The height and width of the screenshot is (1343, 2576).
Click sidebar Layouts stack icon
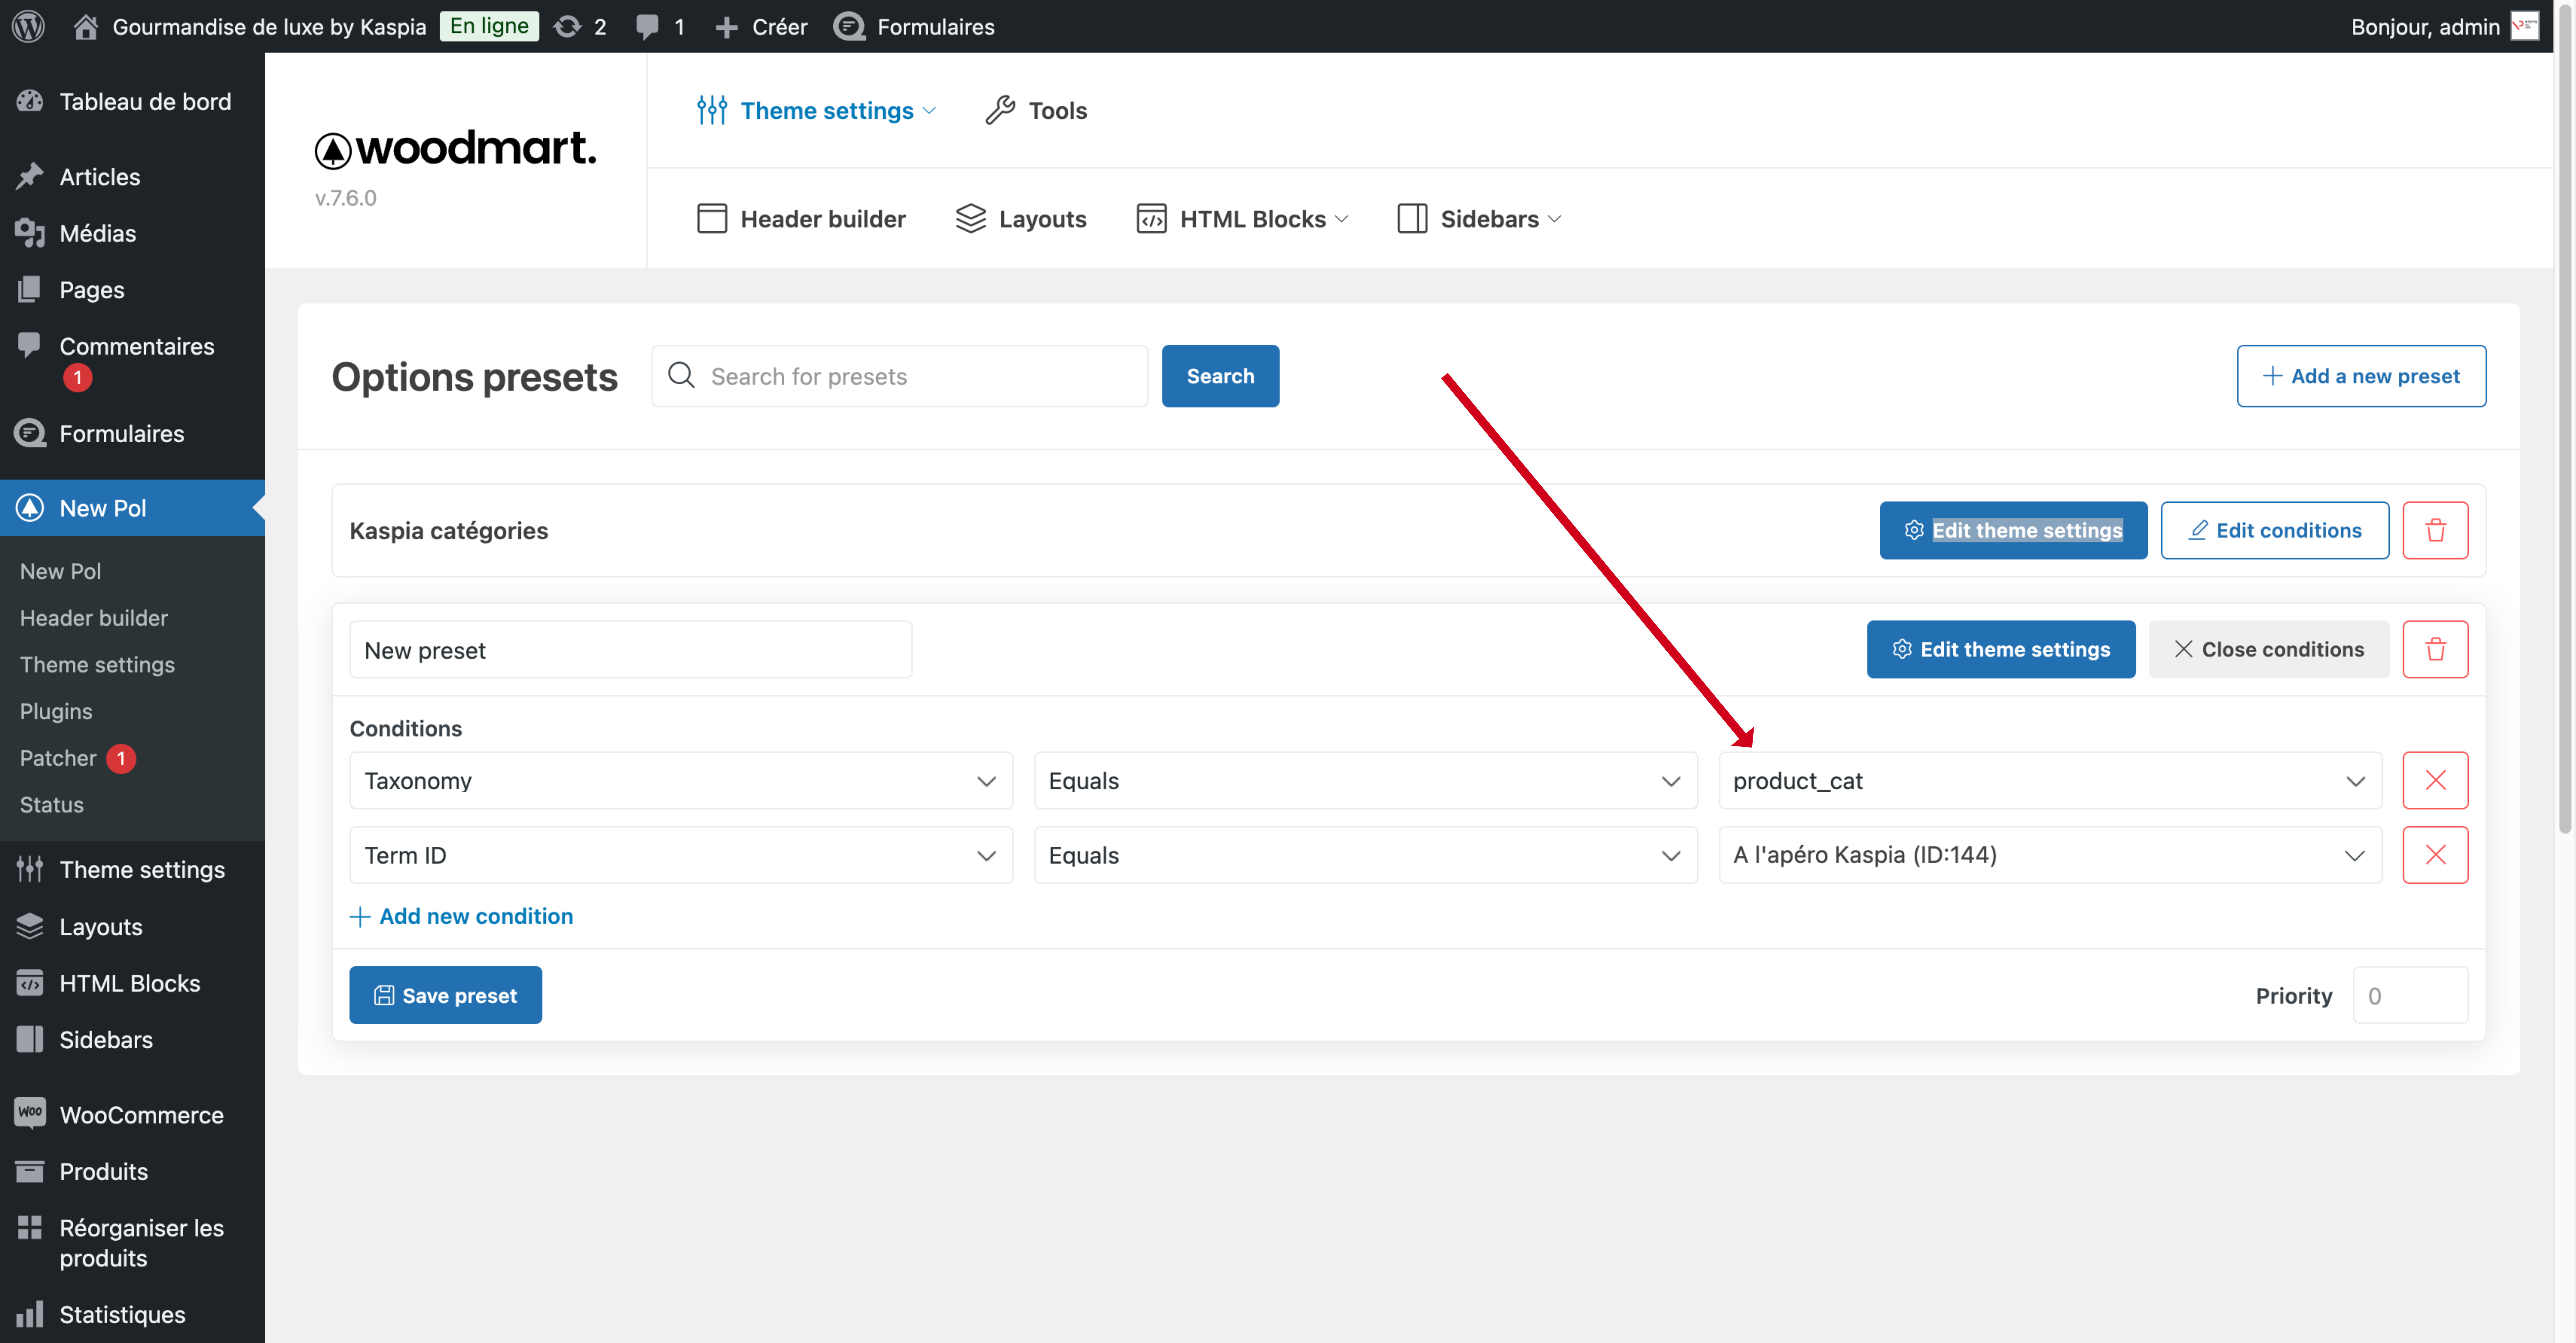pyautogui.click(x=30, y=926)
